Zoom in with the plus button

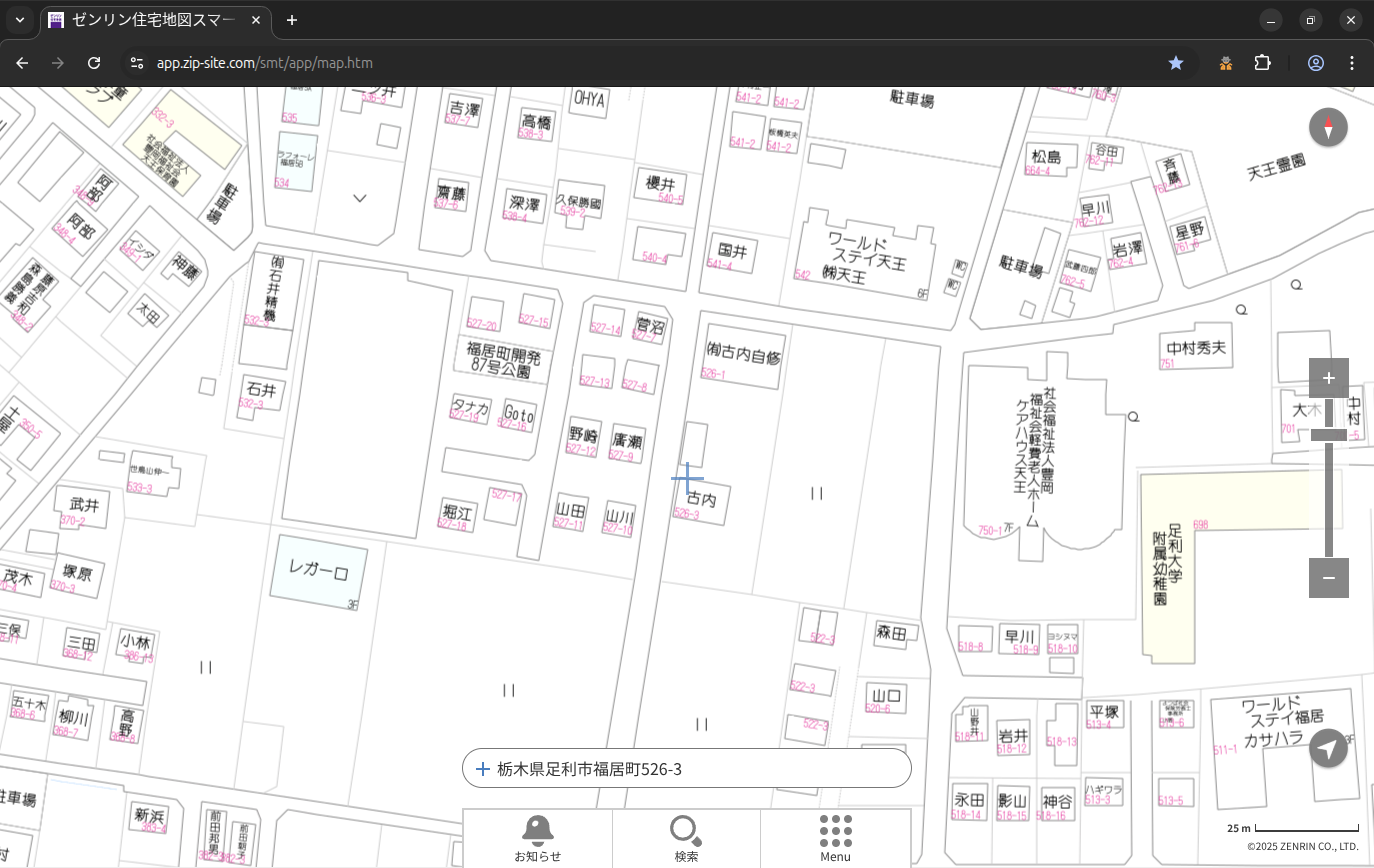click(1328, 378)
